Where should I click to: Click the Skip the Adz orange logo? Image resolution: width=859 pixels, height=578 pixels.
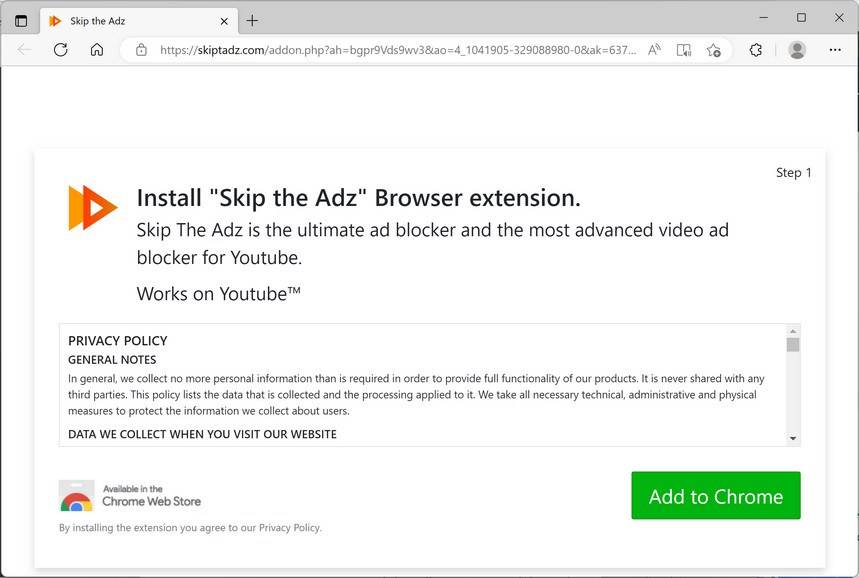(93, 208)
